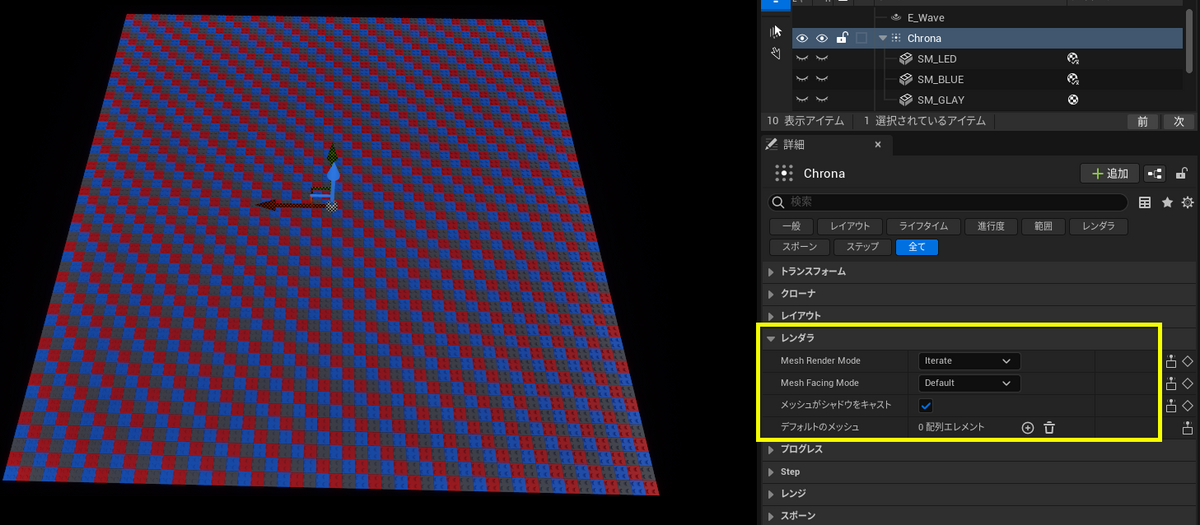
Task: Click the material badge on SM_BLUE row
Action: tap(1073, 79)
